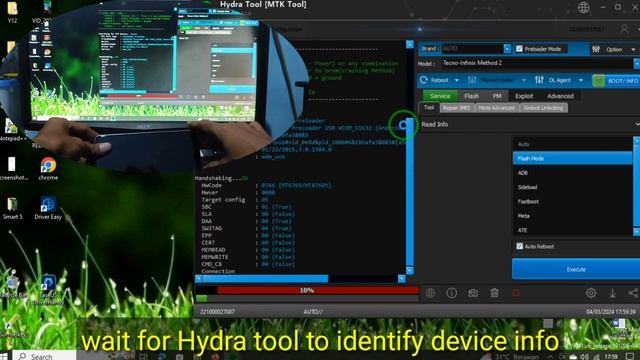Expand the Option dropdown arrow
The width and height of the screenshot is (640, 360).
tap(633, 49)
